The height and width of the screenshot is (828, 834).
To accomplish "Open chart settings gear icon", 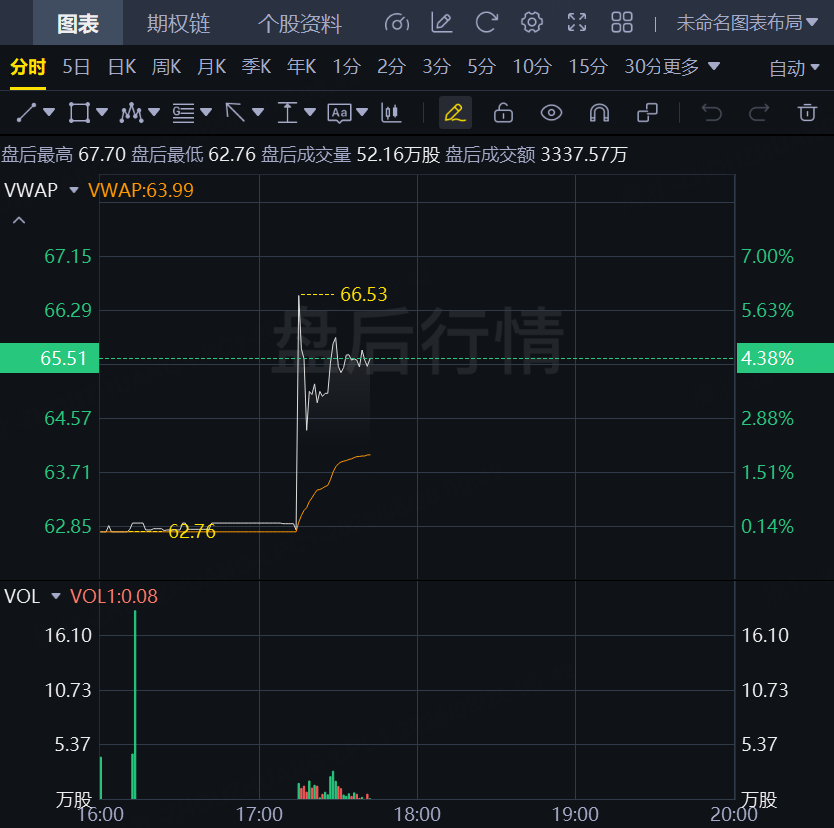I will click(x=531, y=23).
